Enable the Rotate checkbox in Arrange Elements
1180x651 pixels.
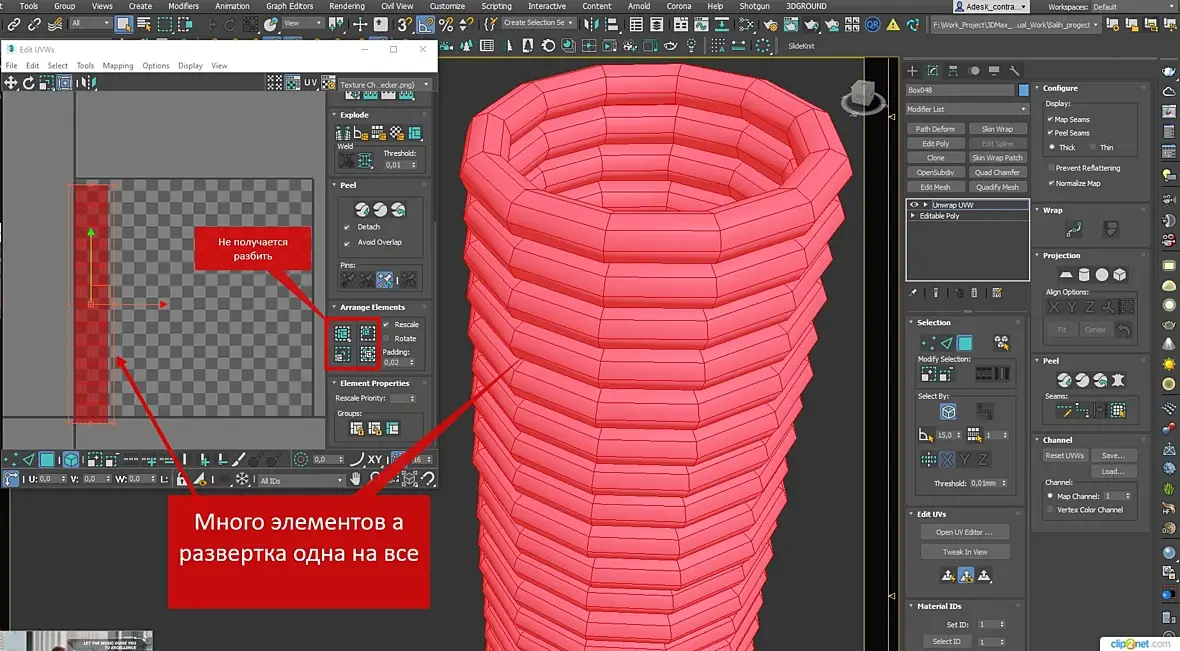coord(387,338)
